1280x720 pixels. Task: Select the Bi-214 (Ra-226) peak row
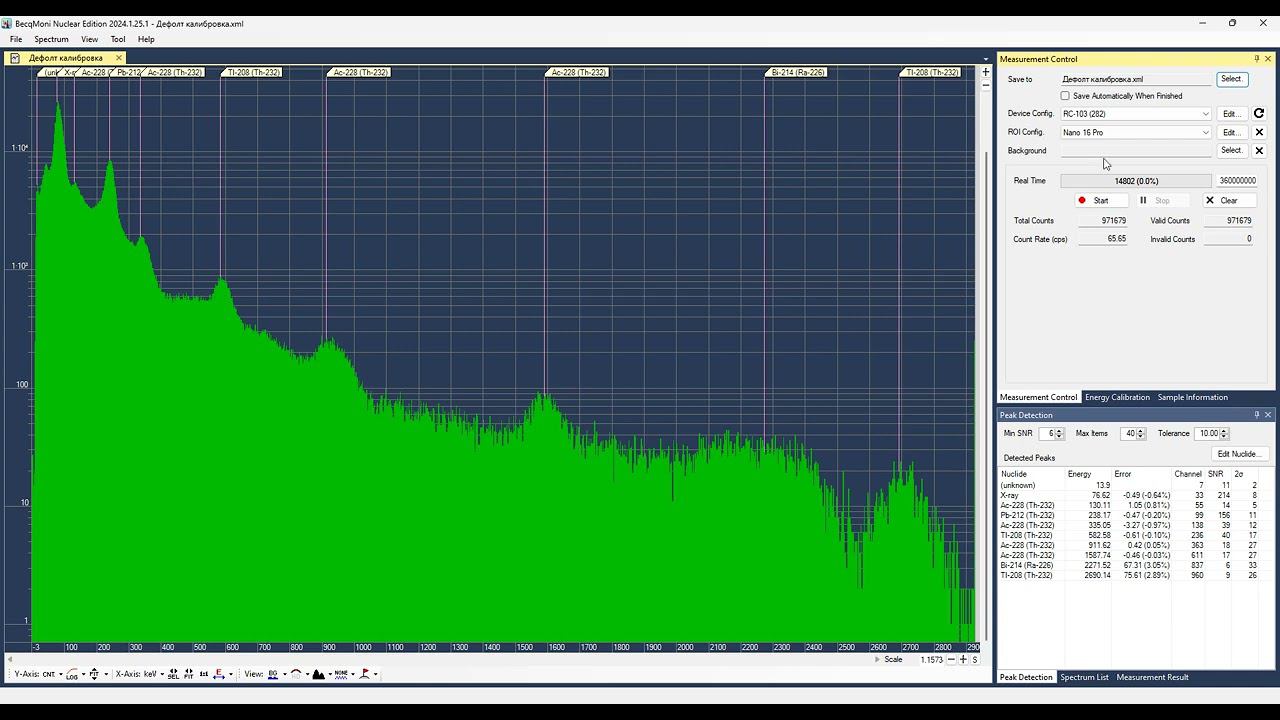[1130, 565]
